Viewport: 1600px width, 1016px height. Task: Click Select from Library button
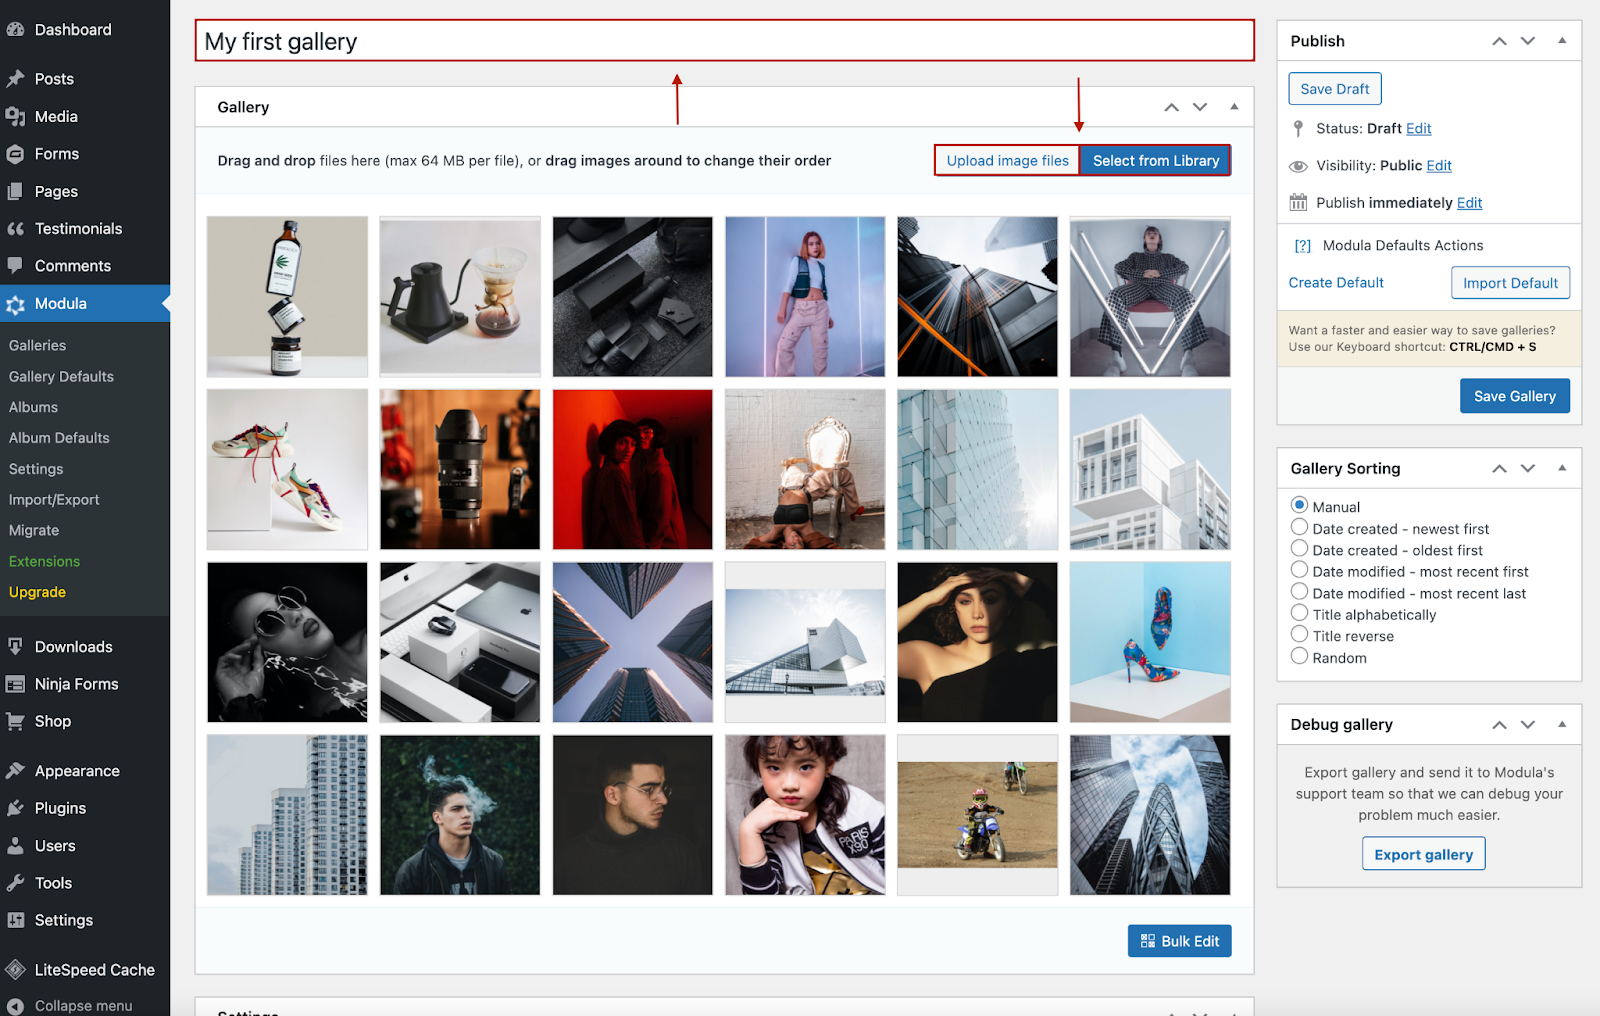point(1156,161)
